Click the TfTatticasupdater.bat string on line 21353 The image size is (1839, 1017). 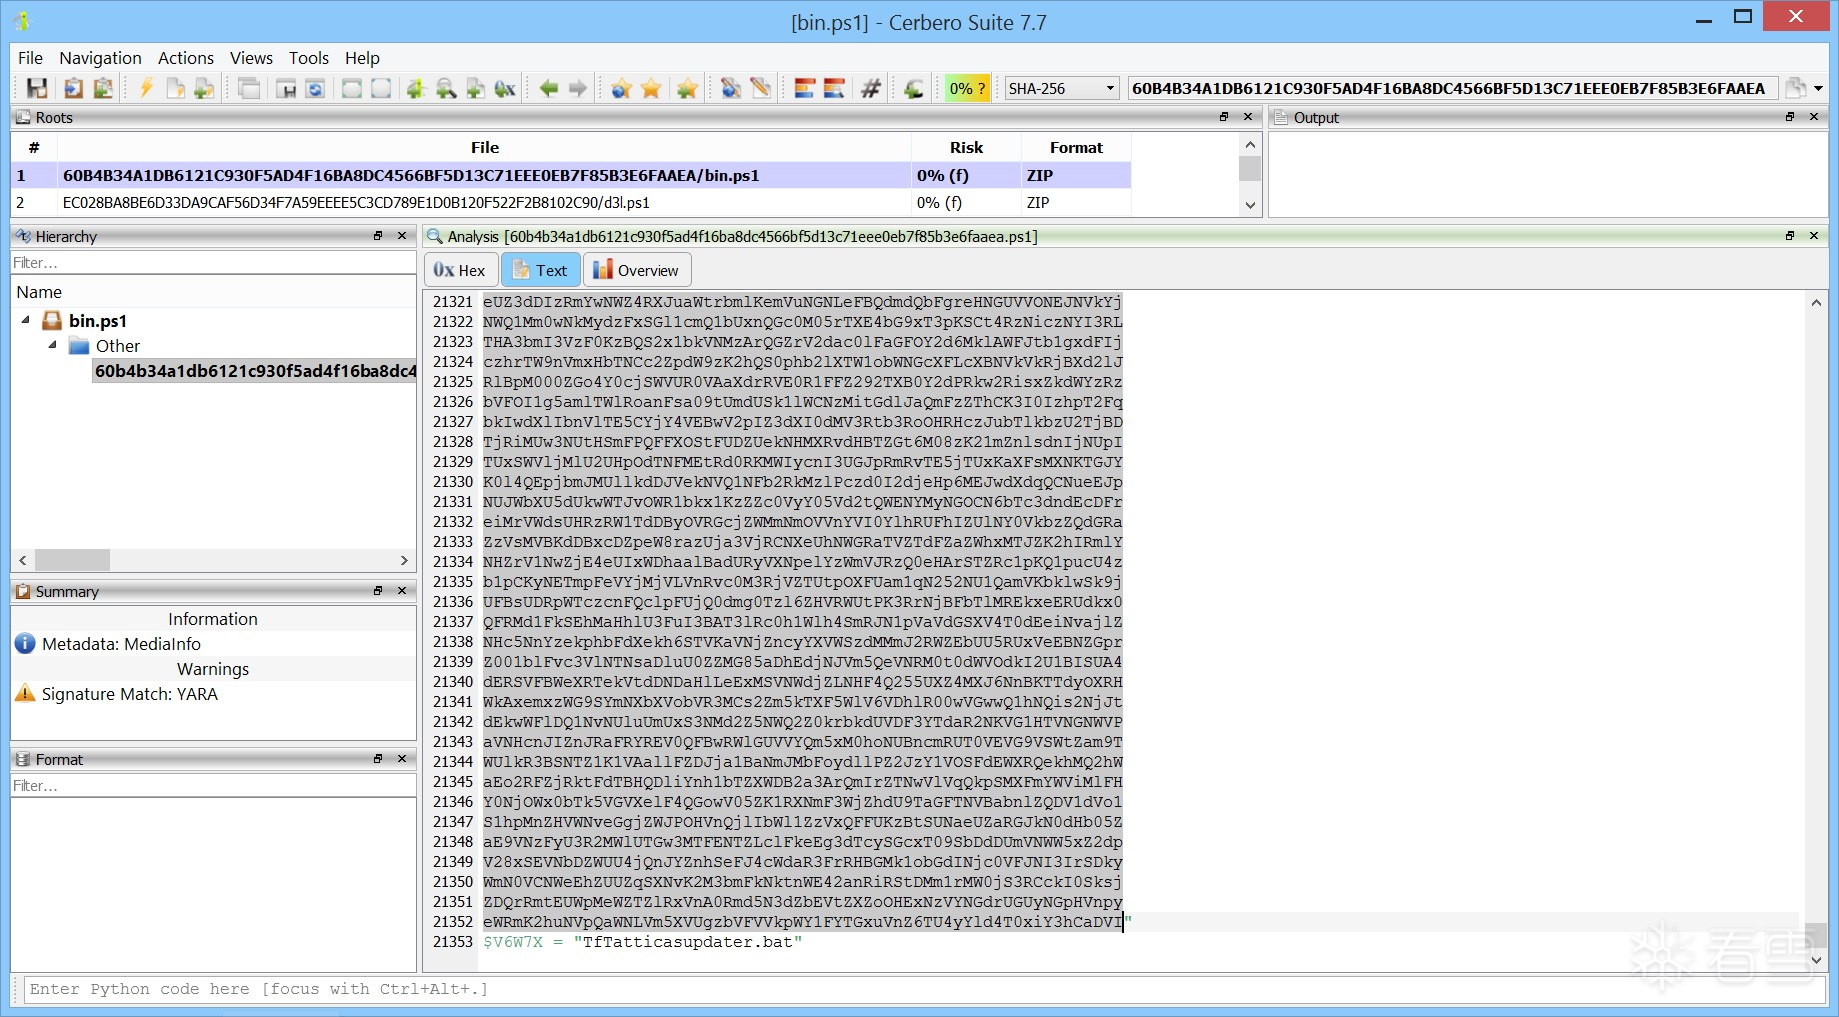[x=688, y=942]
